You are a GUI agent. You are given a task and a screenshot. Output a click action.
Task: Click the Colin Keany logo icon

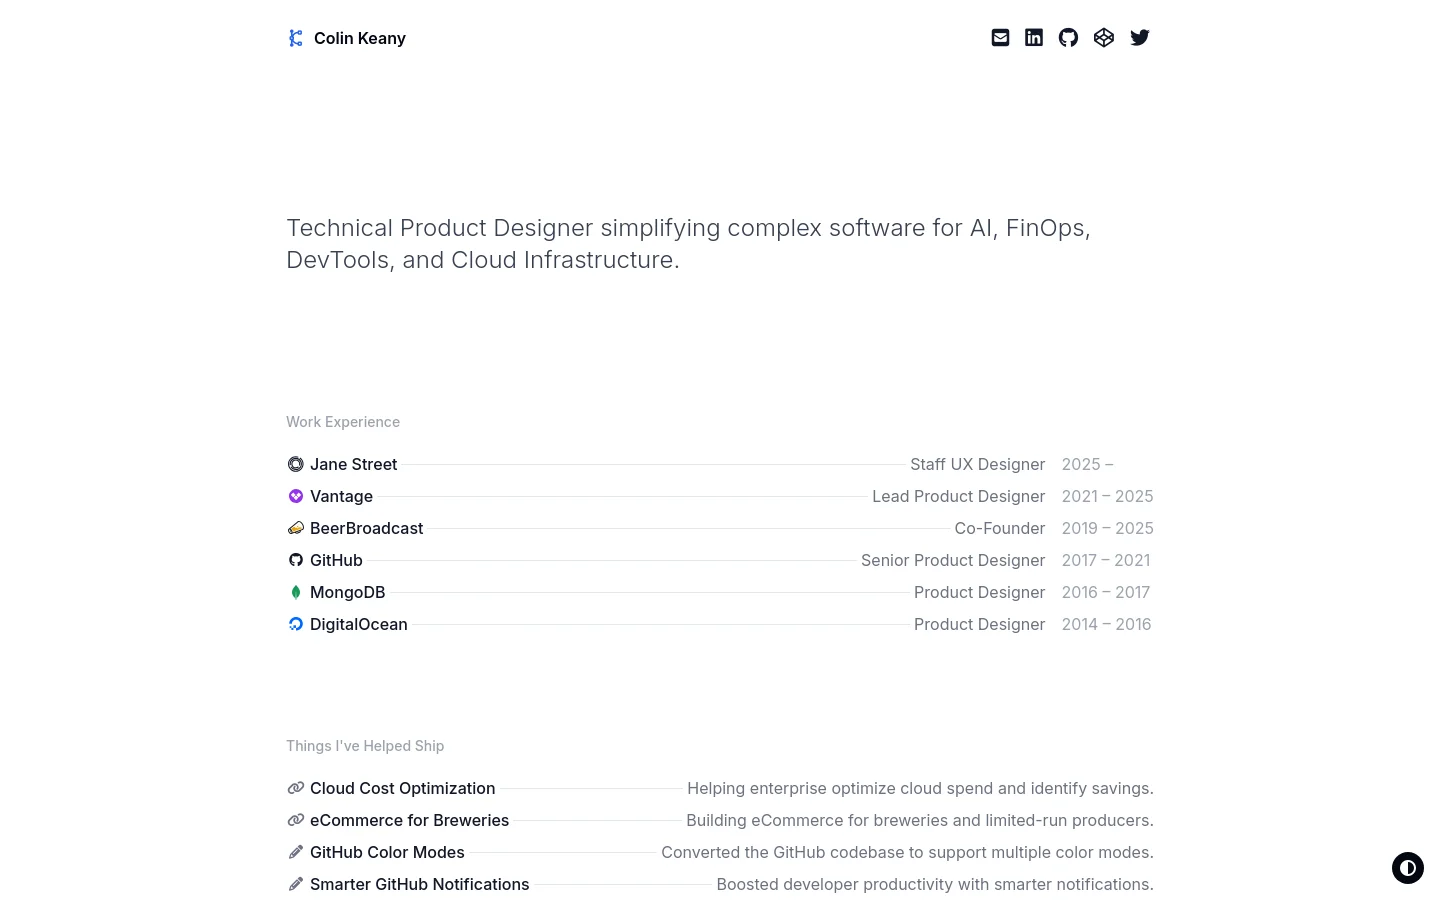(x=295, y=38)
